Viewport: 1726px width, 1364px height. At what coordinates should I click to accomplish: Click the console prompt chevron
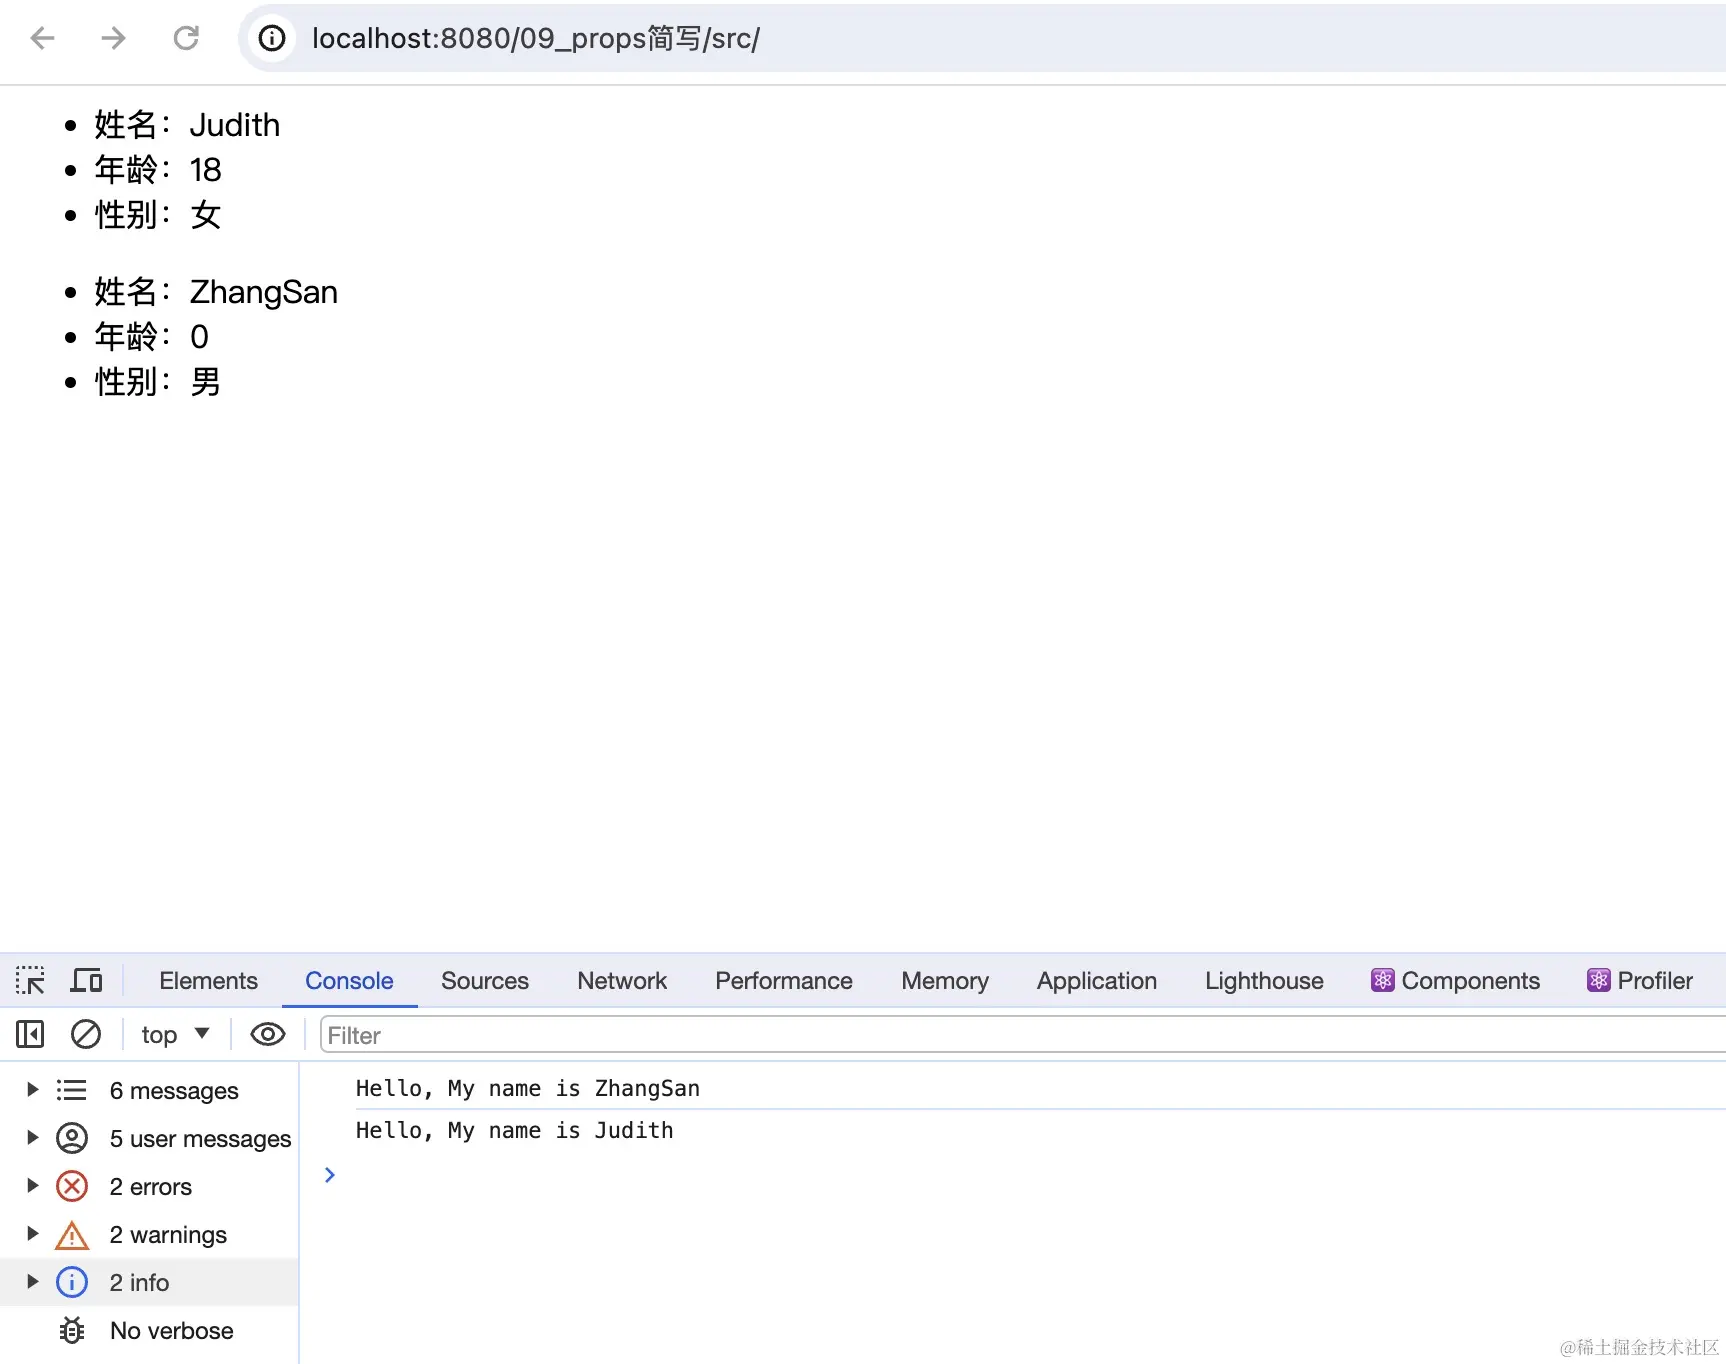tap(330, 1175)
